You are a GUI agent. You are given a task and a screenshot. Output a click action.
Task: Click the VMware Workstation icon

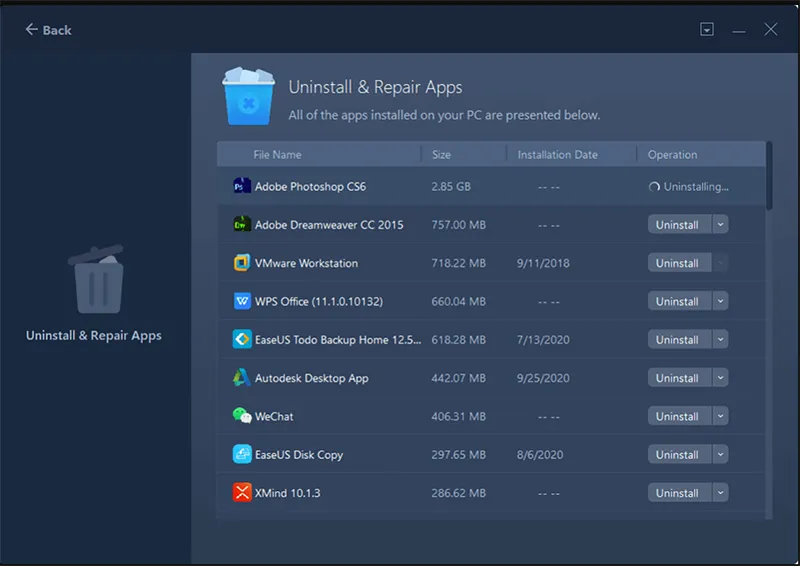pyautogui.click(x=242, y=263)
